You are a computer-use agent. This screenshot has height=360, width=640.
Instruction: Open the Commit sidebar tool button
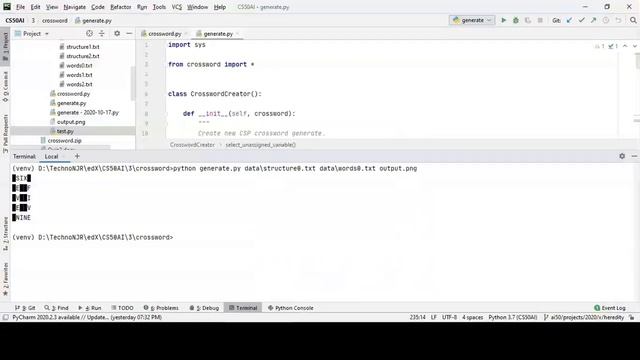5,86
